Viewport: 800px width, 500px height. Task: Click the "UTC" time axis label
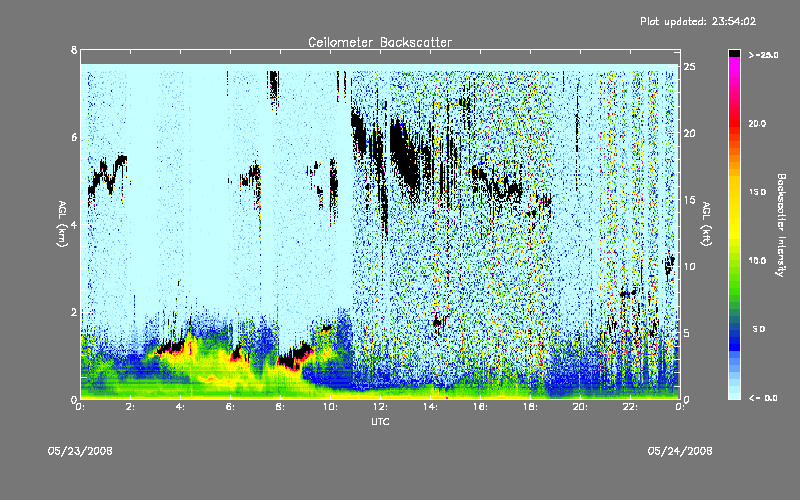click(380, 421)
